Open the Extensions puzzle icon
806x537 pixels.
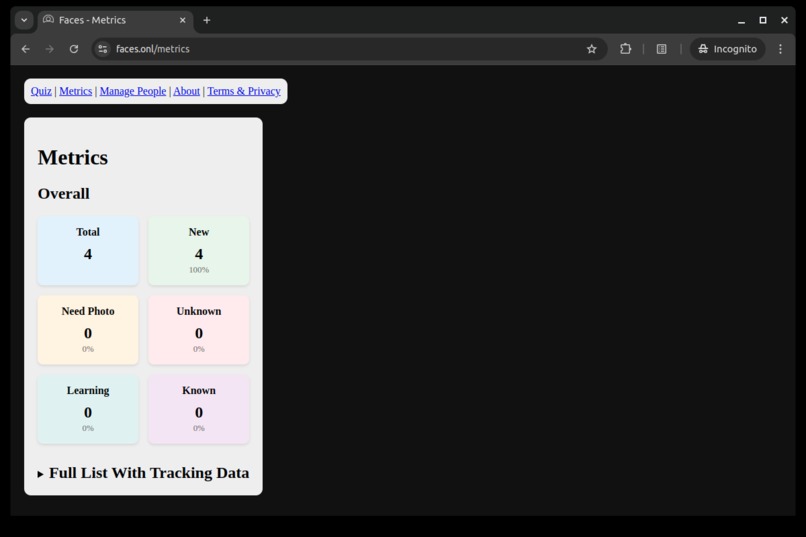tap(625, 49)
